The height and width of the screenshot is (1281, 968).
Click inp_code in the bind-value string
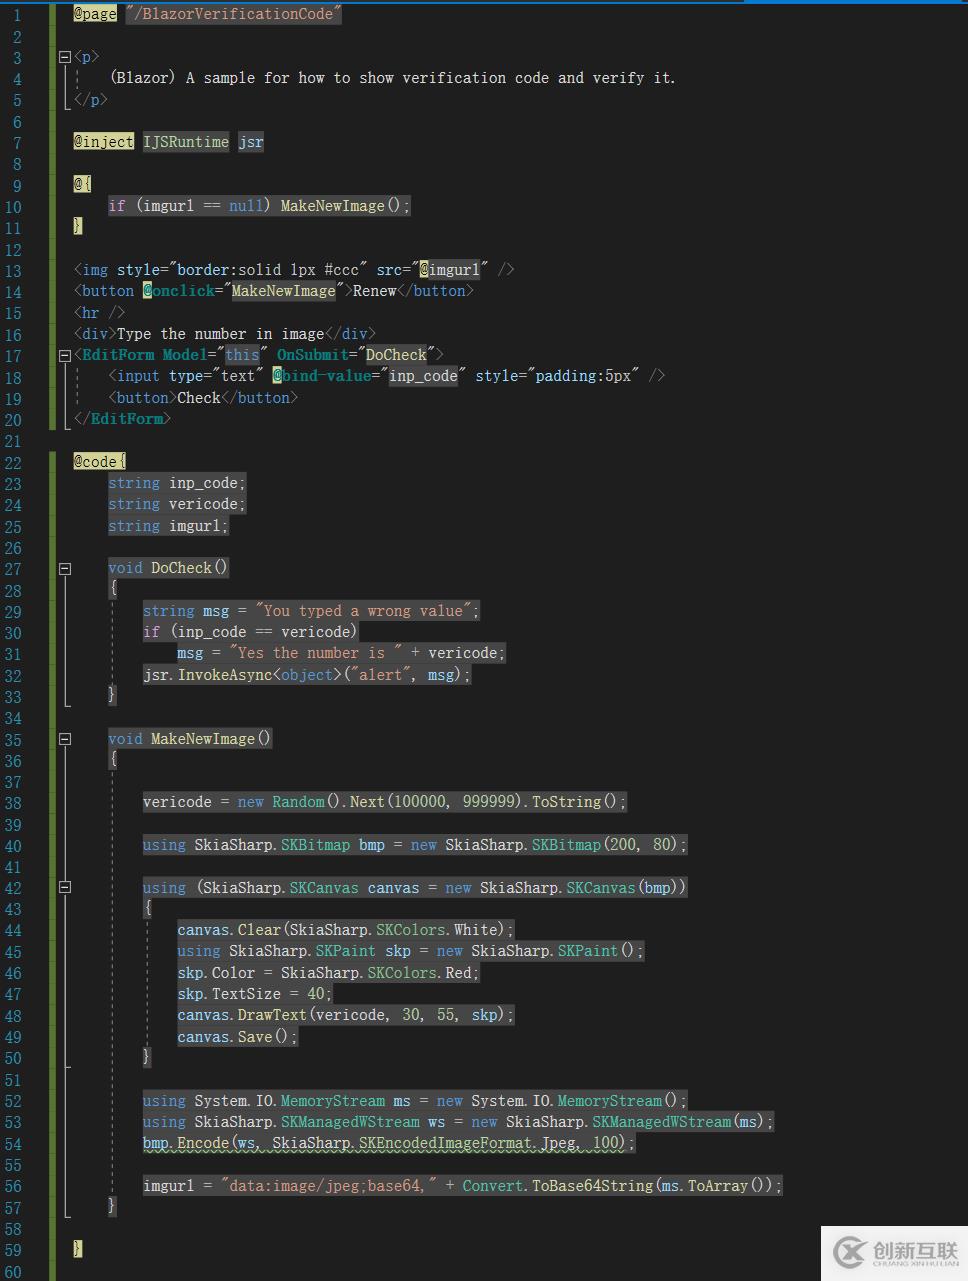pos(423,376)
